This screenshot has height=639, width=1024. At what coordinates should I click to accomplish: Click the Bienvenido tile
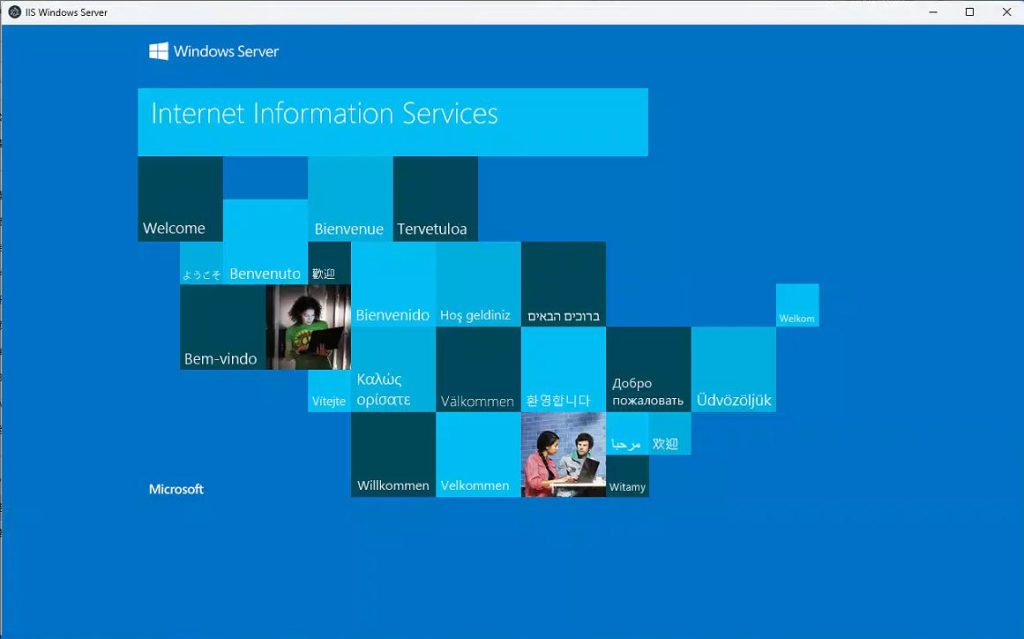[x=393, y=284]
